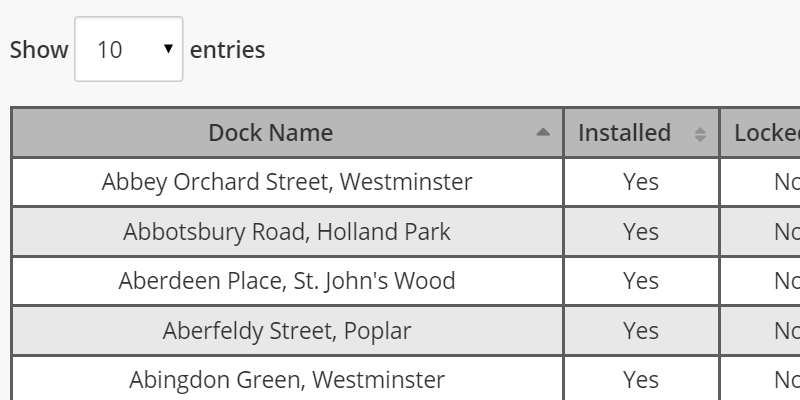Click the Installed column sort arrows icon

coord(700,134)
